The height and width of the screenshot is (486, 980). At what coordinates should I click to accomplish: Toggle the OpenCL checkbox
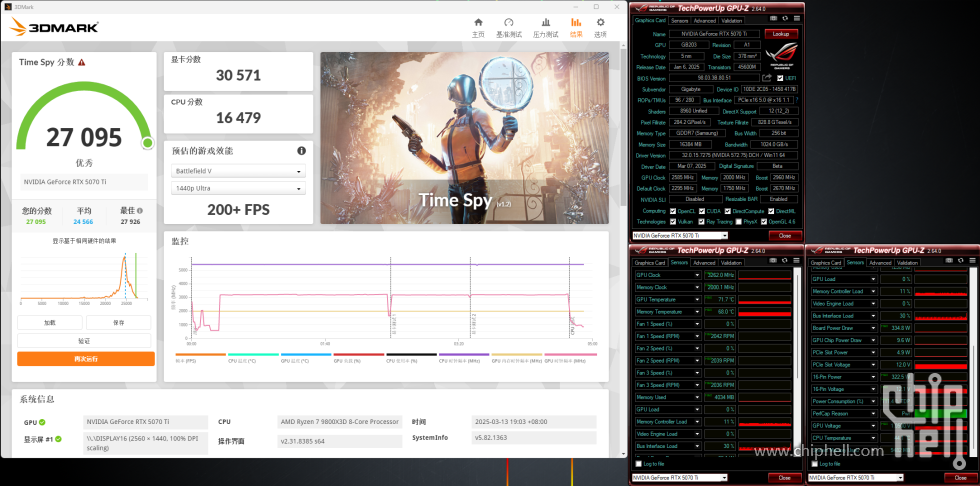pyautogui.click(x=672, y=211)
